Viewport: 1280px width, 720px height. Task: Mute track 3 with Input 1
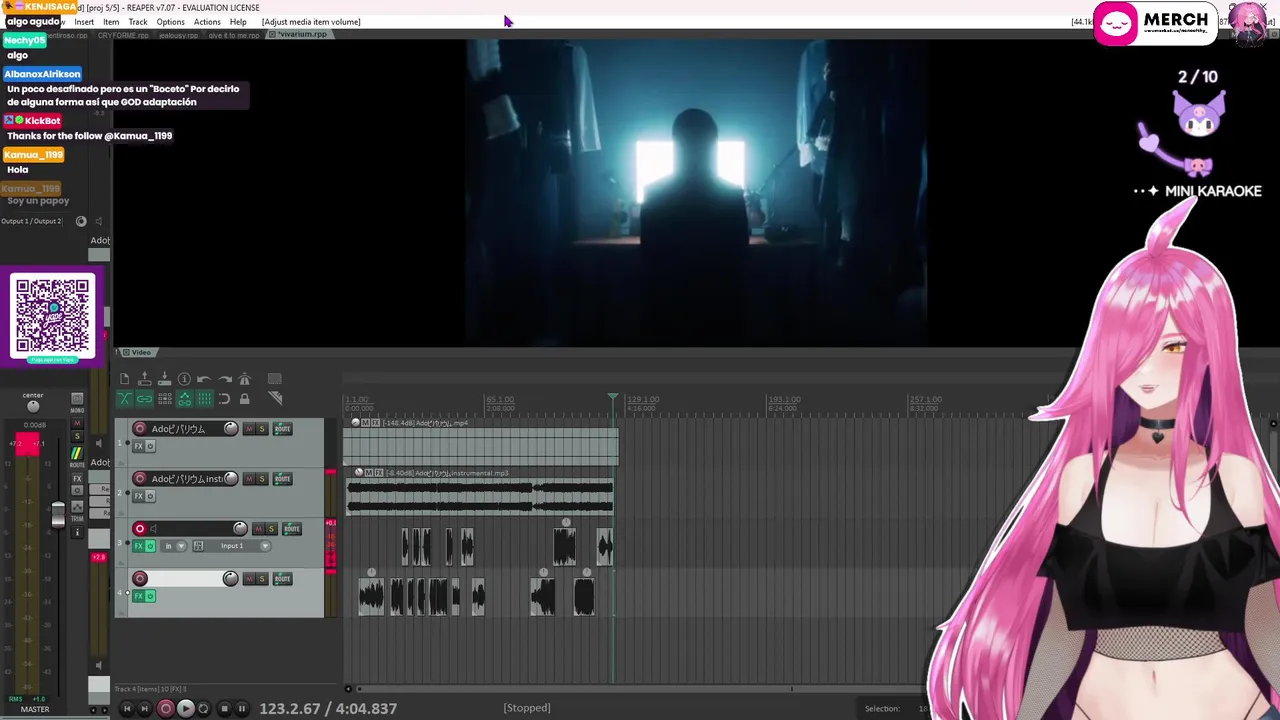pos(259,529)
